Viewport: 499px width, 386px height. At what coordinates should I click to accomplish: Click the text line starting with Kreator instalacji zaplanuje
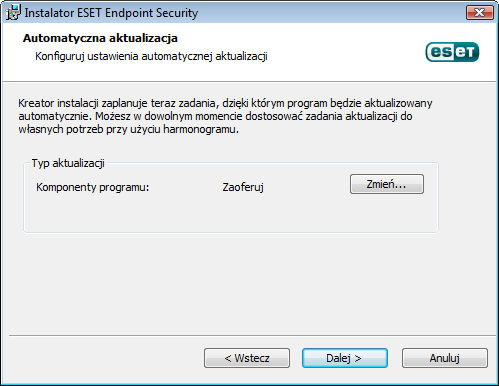pyautogui.click(x=225, y=103)
